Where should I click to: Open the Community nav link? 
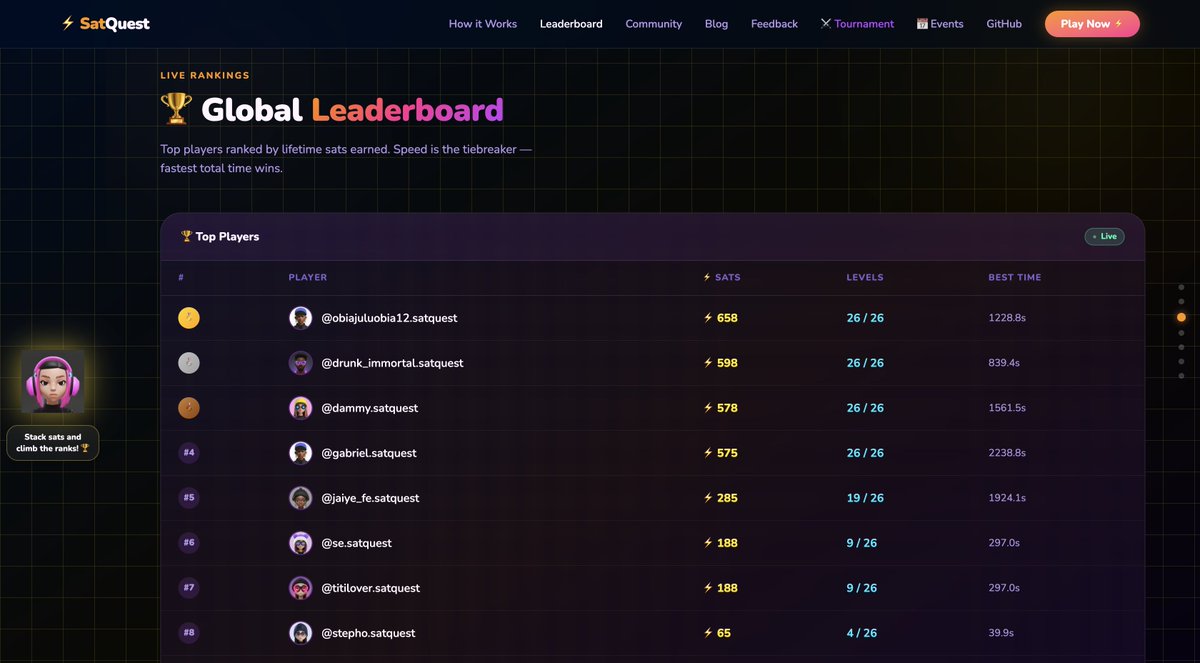pos(654,24)
